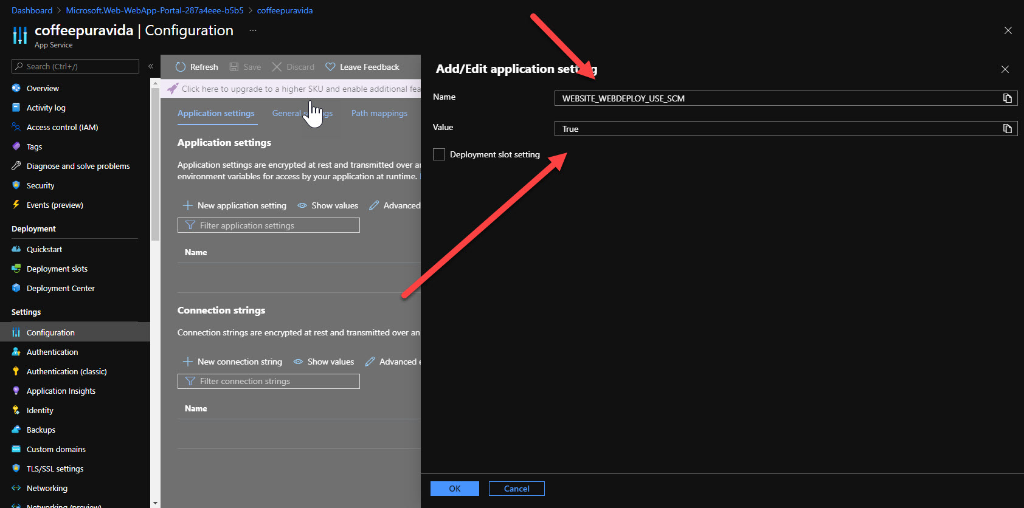The image size is (1024, 508).
Task: Toggle the Deployment slot setting checkbox
Action: (439, 155)
